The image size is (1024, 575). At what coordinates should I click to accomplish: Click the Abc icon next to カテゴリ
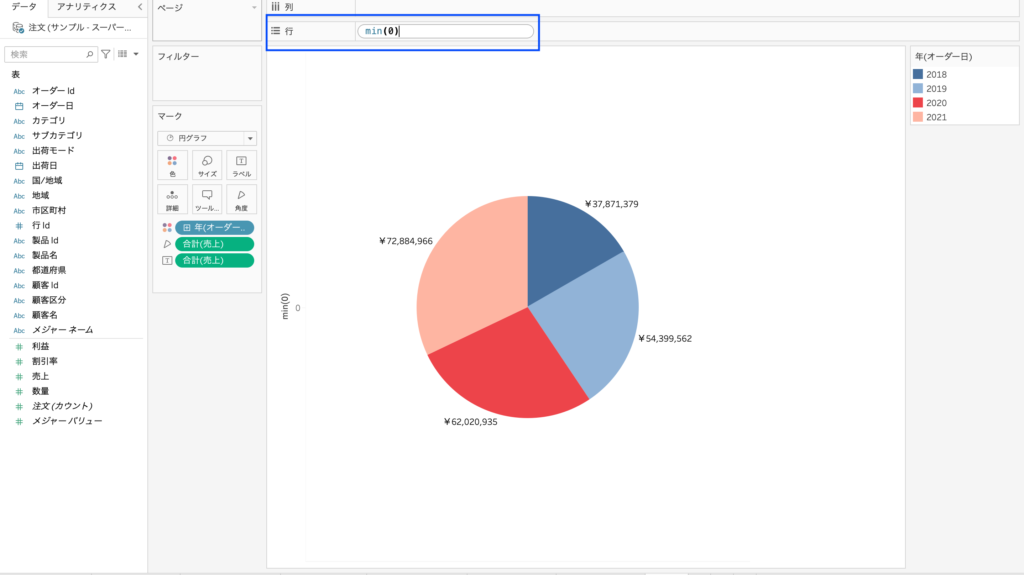[19, 121]
